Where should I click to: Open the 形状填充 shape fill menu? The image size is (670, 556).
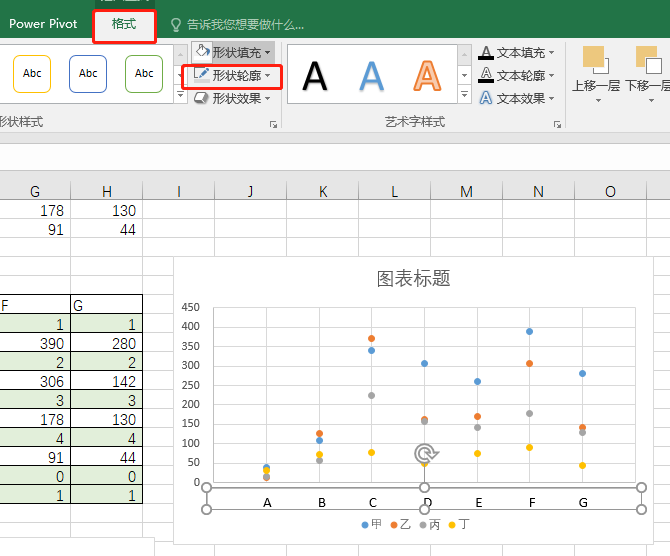[231, 51]
